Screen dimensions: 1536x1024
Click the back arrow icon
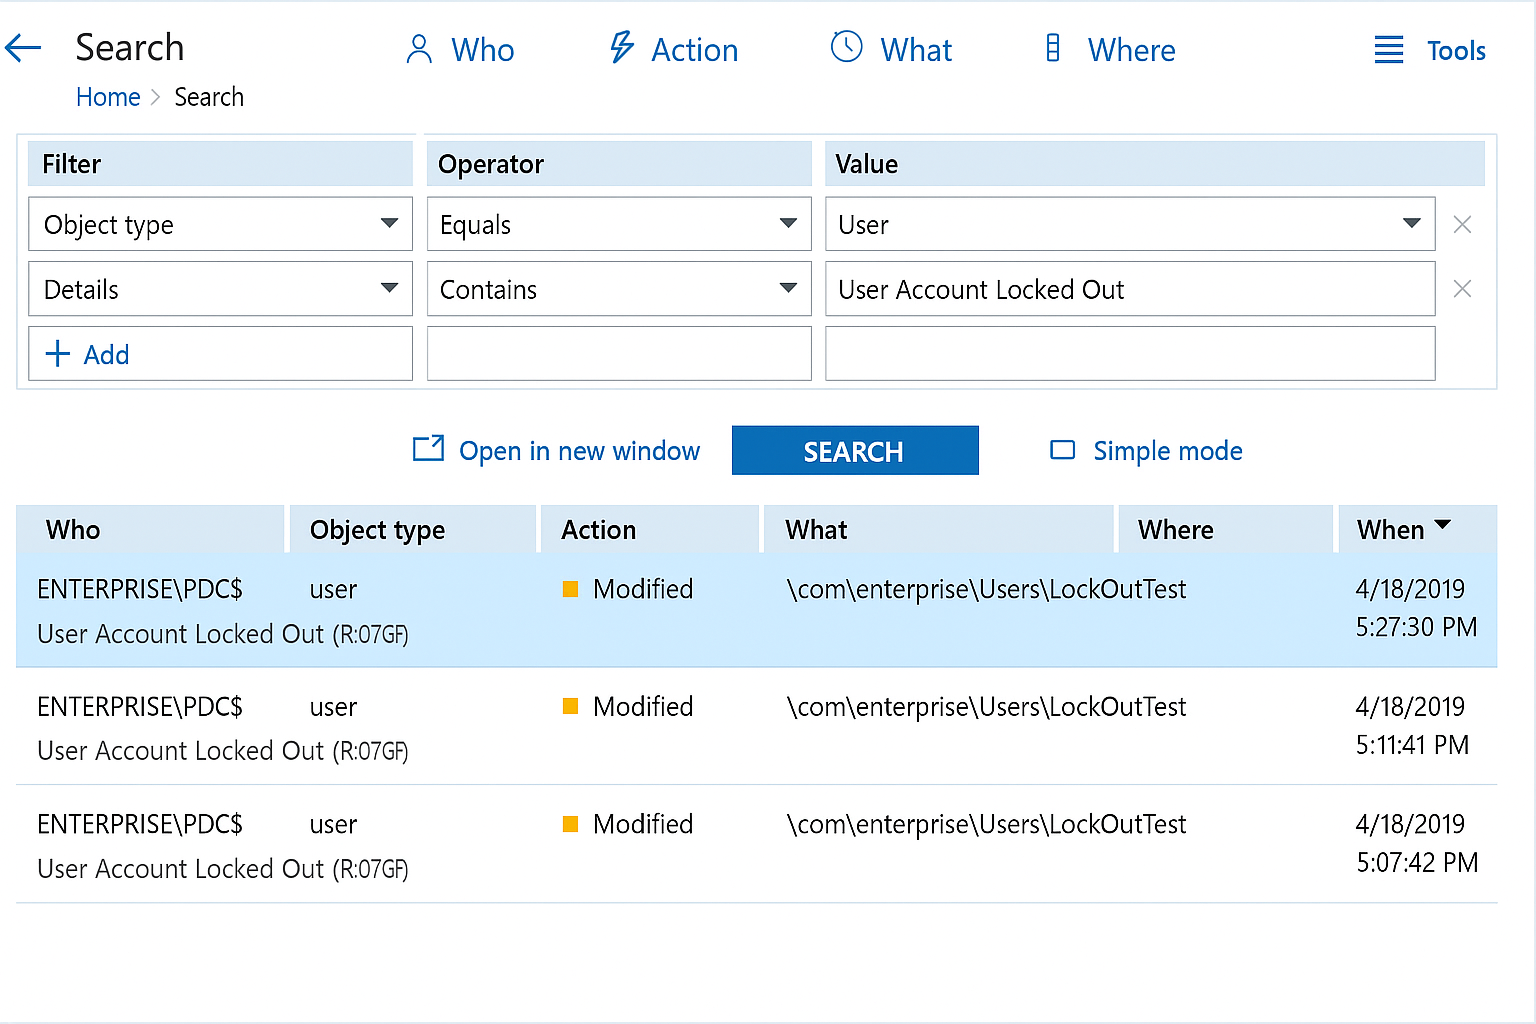23,48
